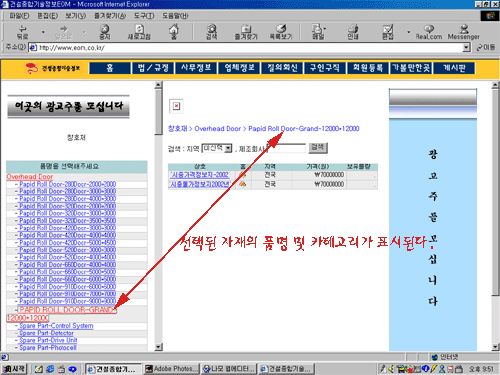Screen dimensions: 500x375
Task: Open the 게시판 navigation tab
Action: point(454,68)
